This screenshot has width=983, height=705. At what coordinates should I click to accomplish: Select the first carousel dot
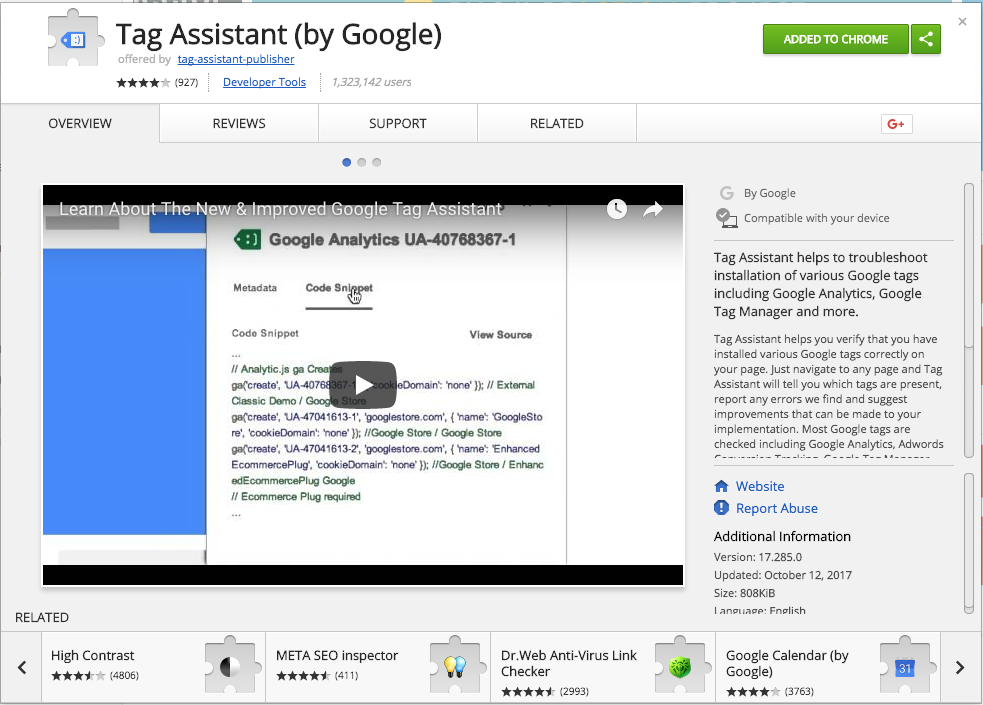click(x=347, y=162)
